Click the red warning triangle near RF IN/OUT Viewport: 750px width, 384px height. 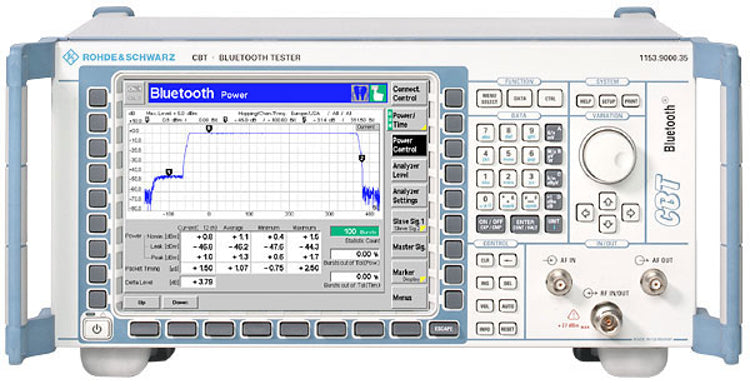point(573,315)
